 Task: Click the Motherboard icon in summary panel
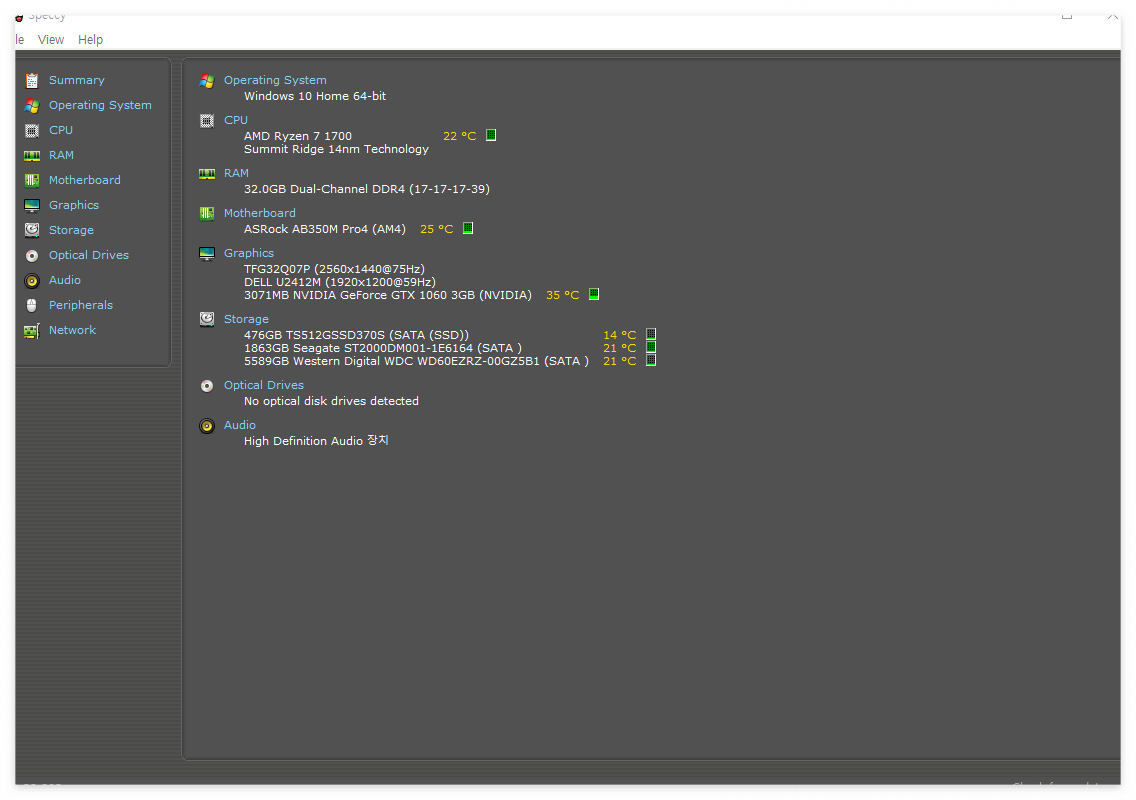pyautogui.click(x=207, y=214)
